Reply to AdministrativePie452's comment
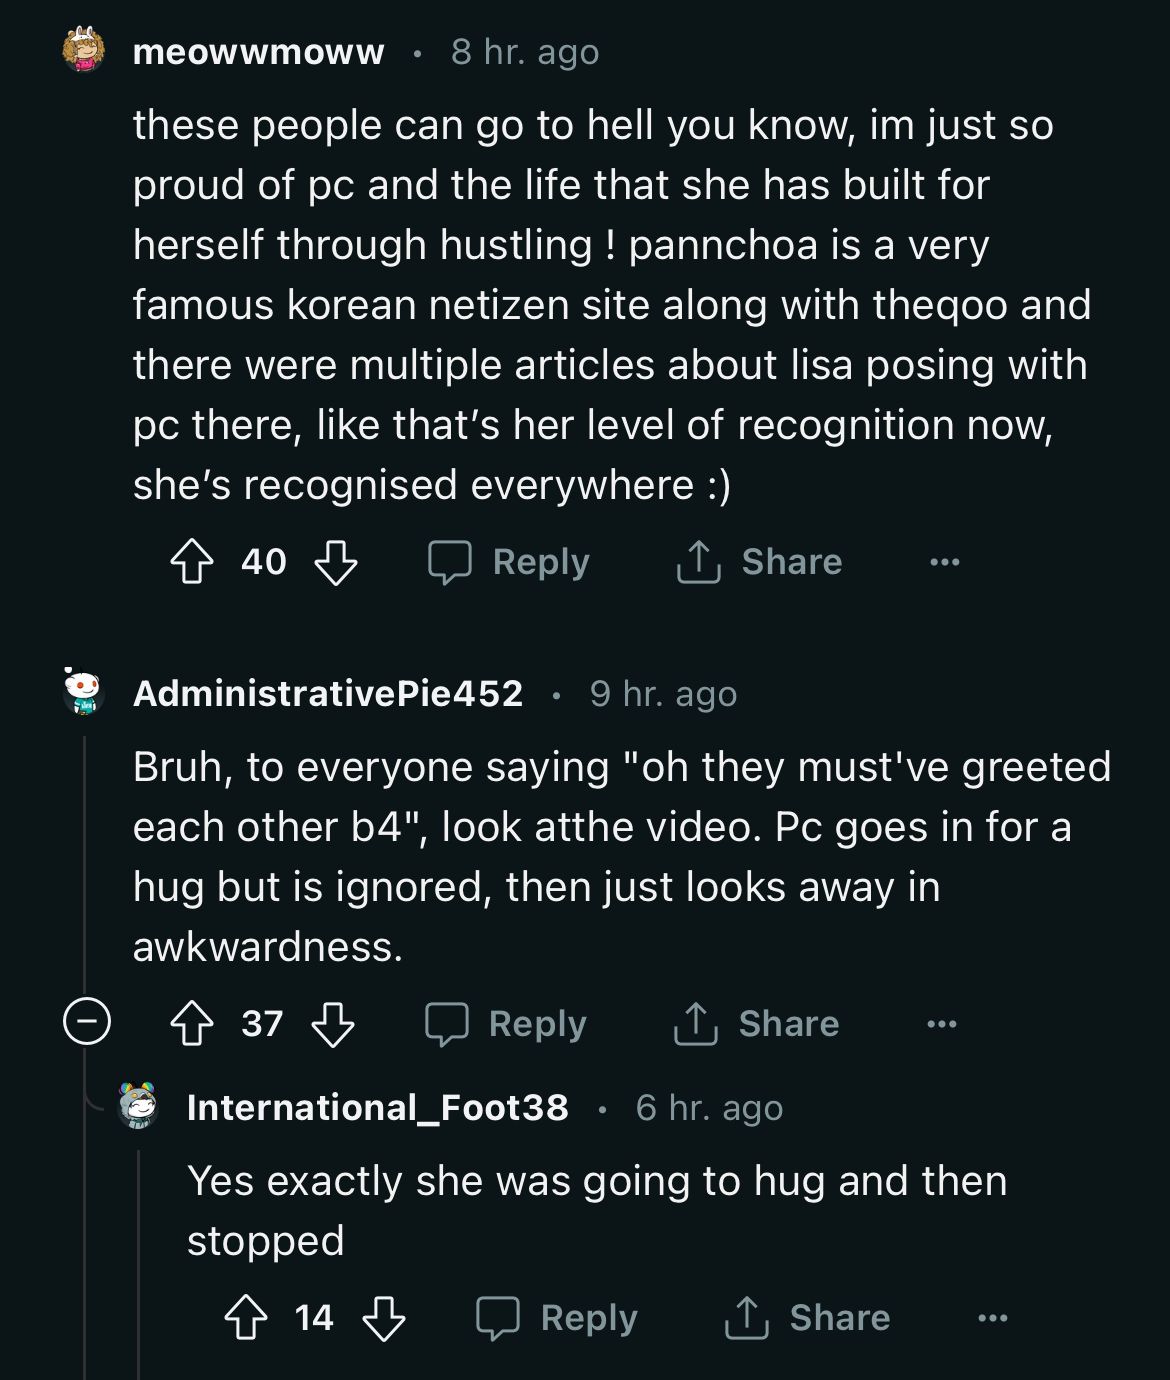Screen dimensions: 1170x1380 pos(506,1024)
